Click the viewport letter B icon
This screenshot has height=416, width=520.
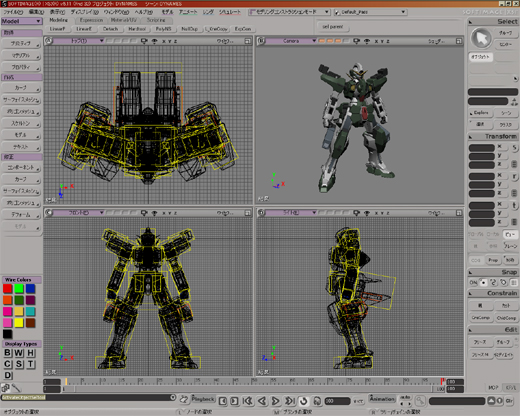click(261, 41)
